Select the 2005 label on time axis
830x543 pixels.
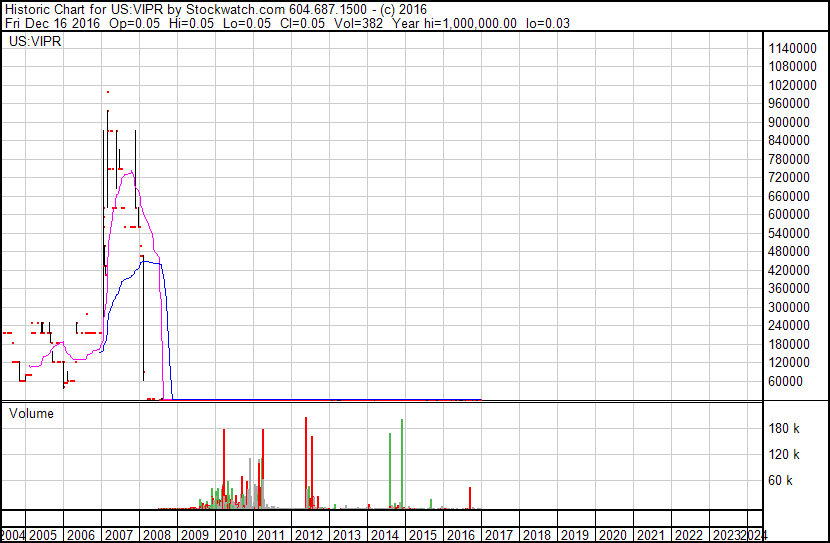(x=43, y=535)
